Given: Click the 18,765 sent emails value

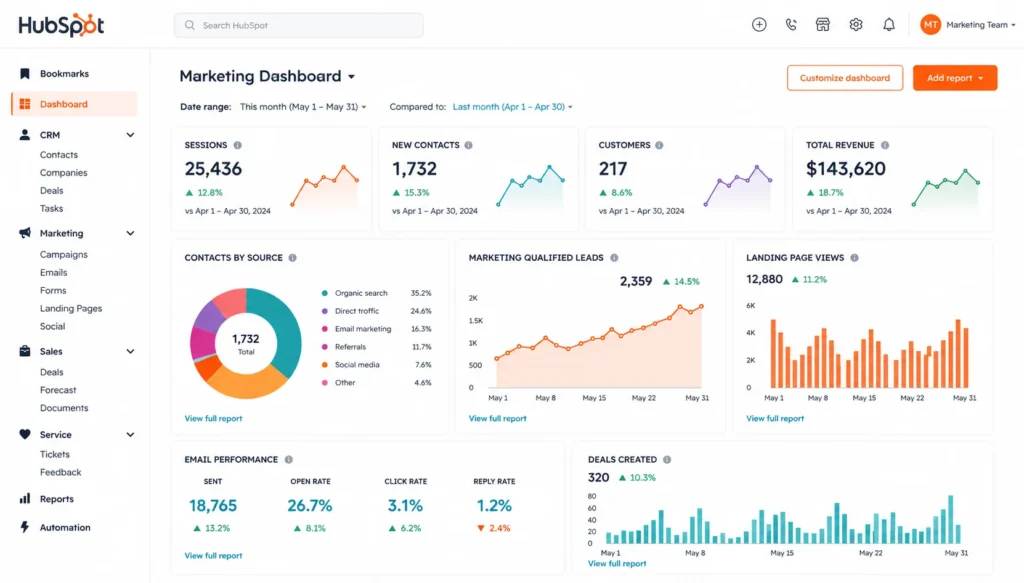Looking at the screenshot, I should coord(213,505).
